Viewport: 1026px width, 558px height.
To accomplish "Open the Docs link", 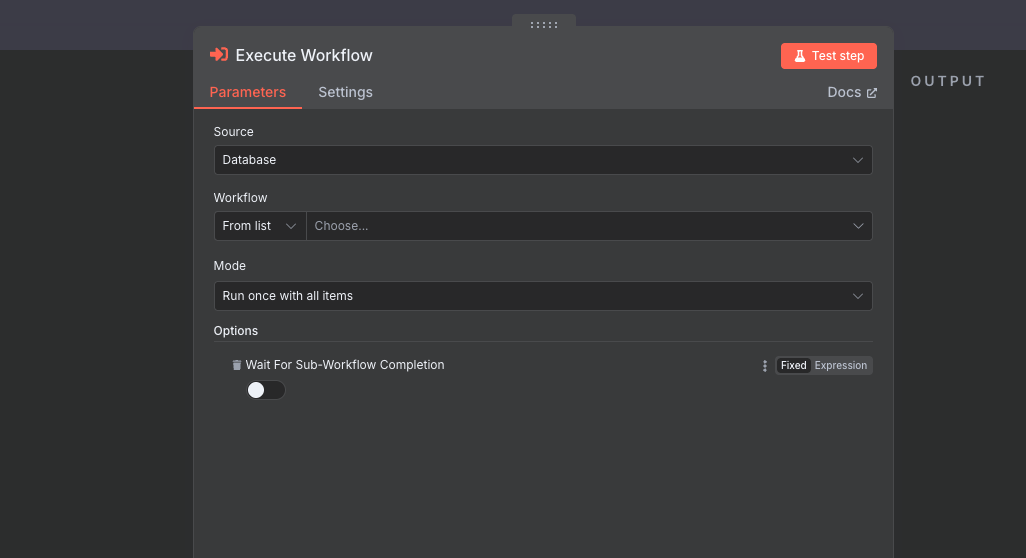I will click(x=851, y=92).
